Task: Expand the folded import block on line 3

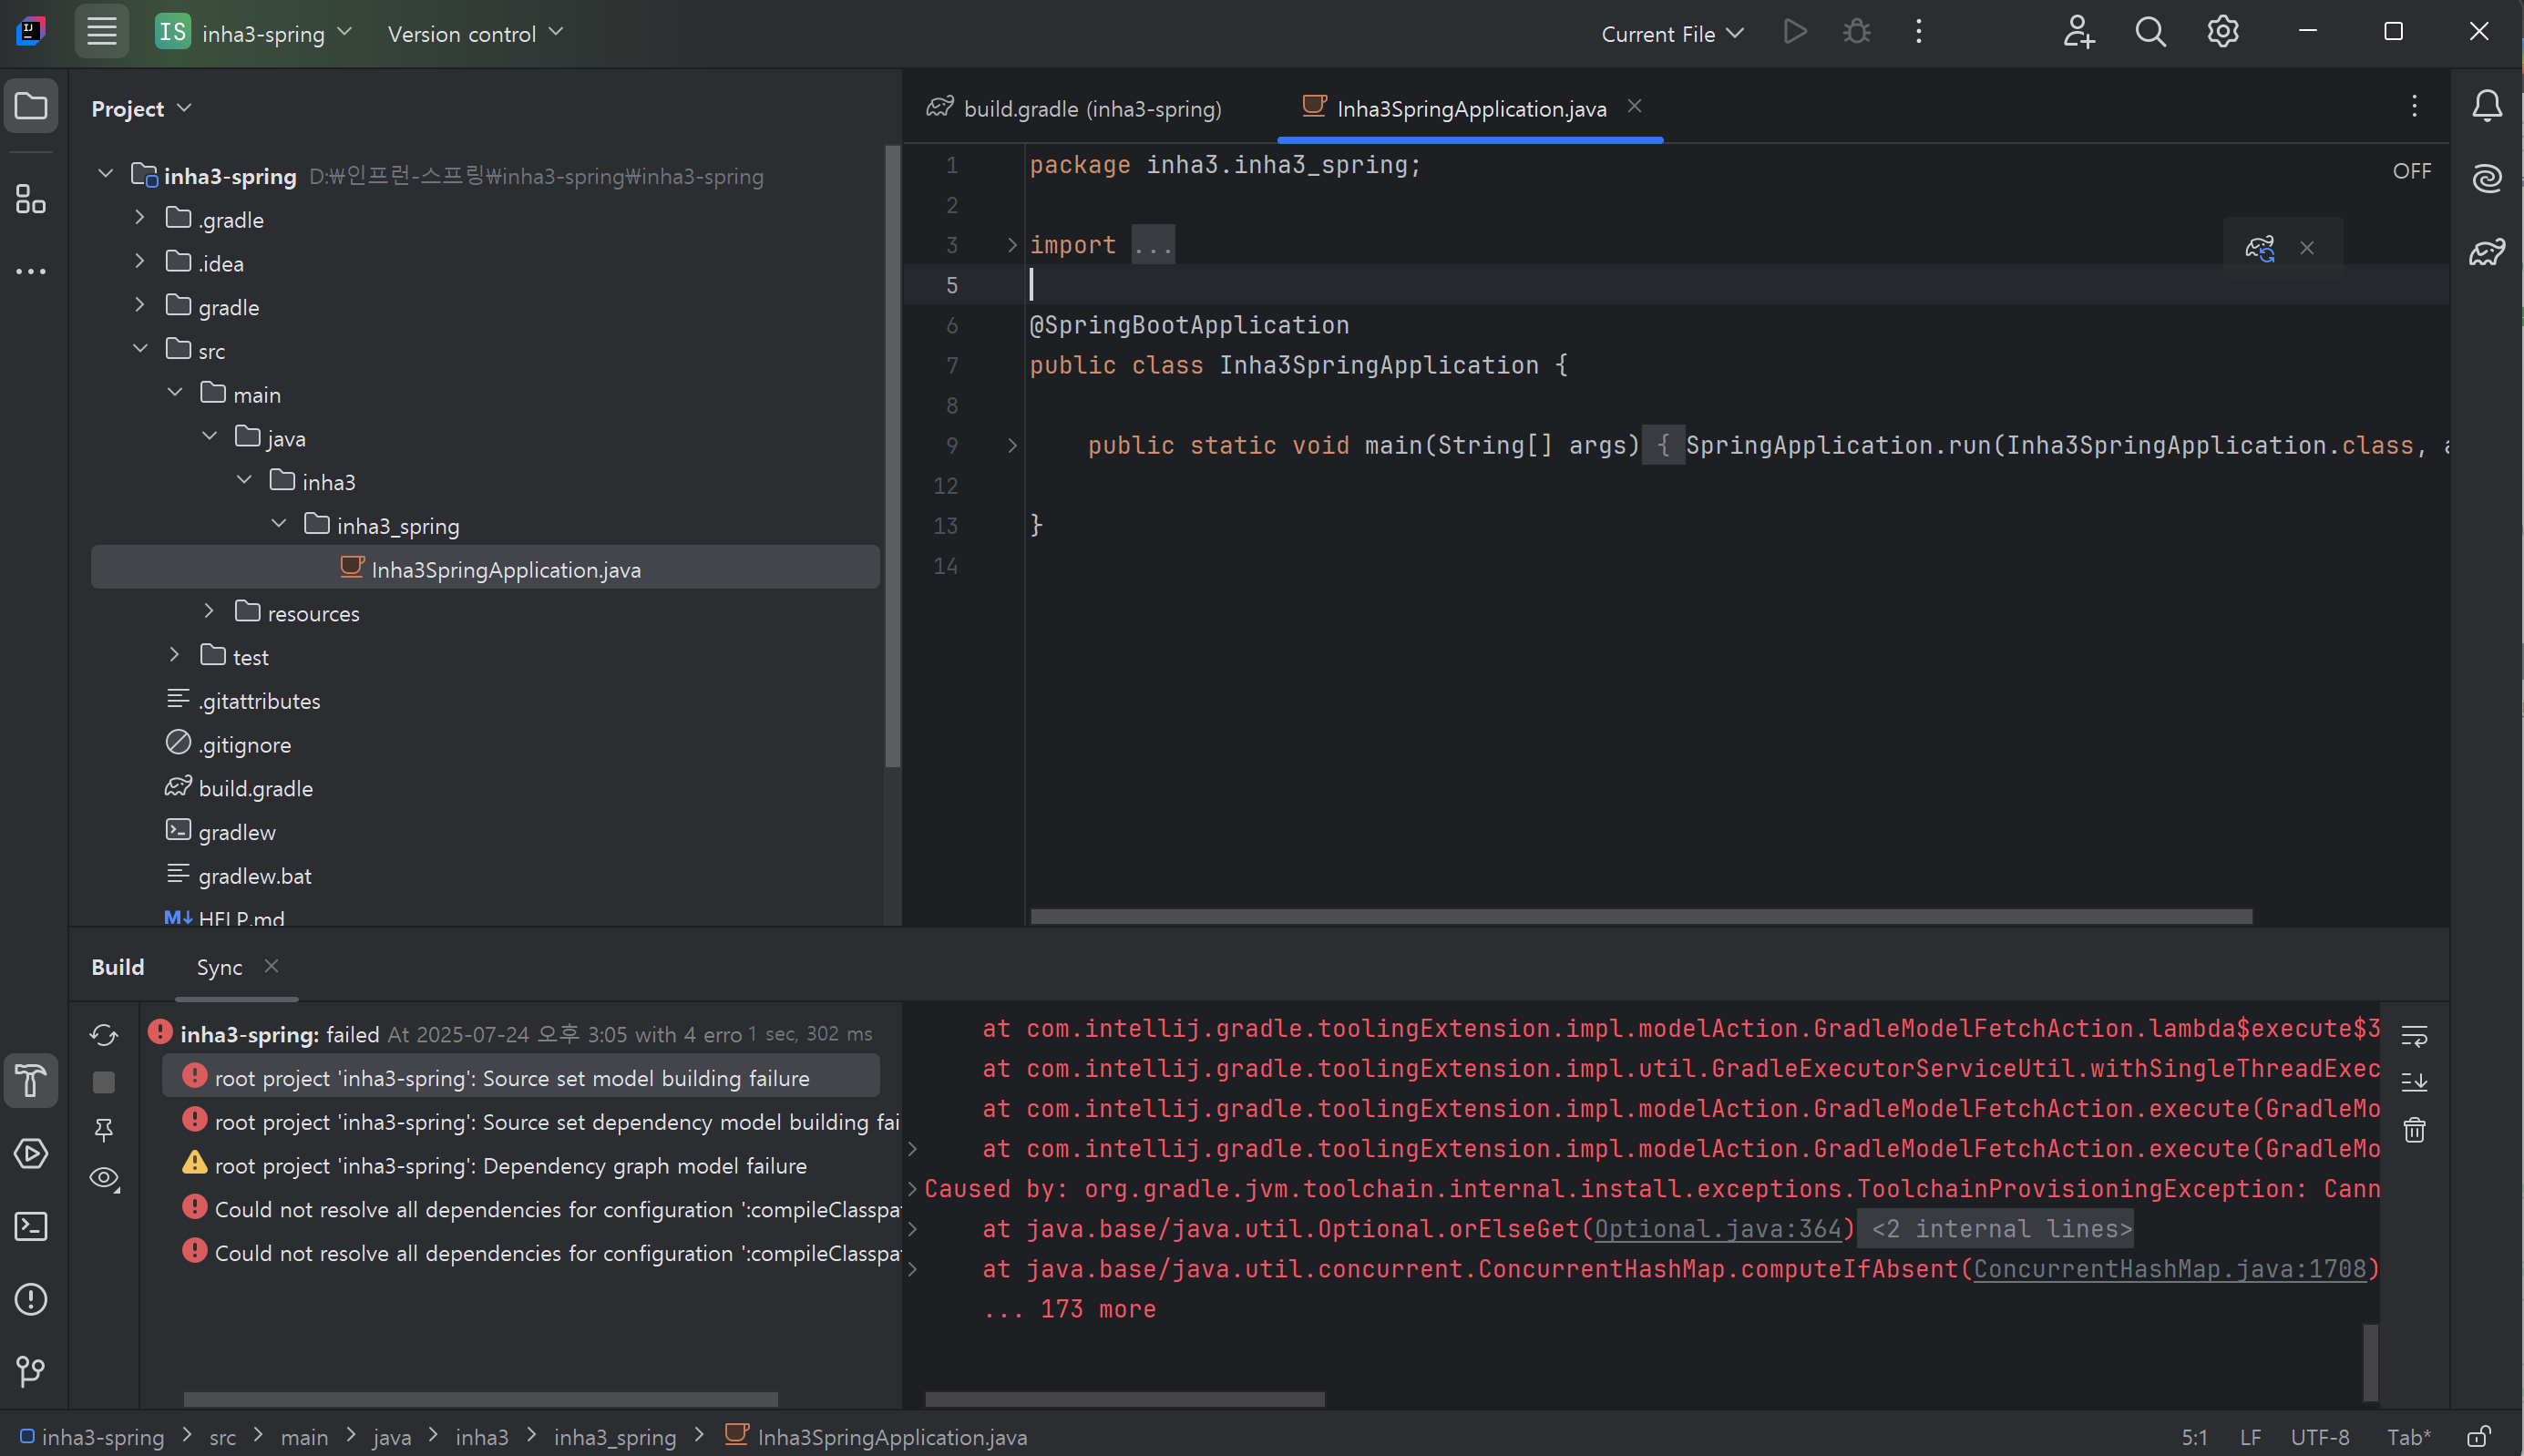Action: pos(1012,245)
